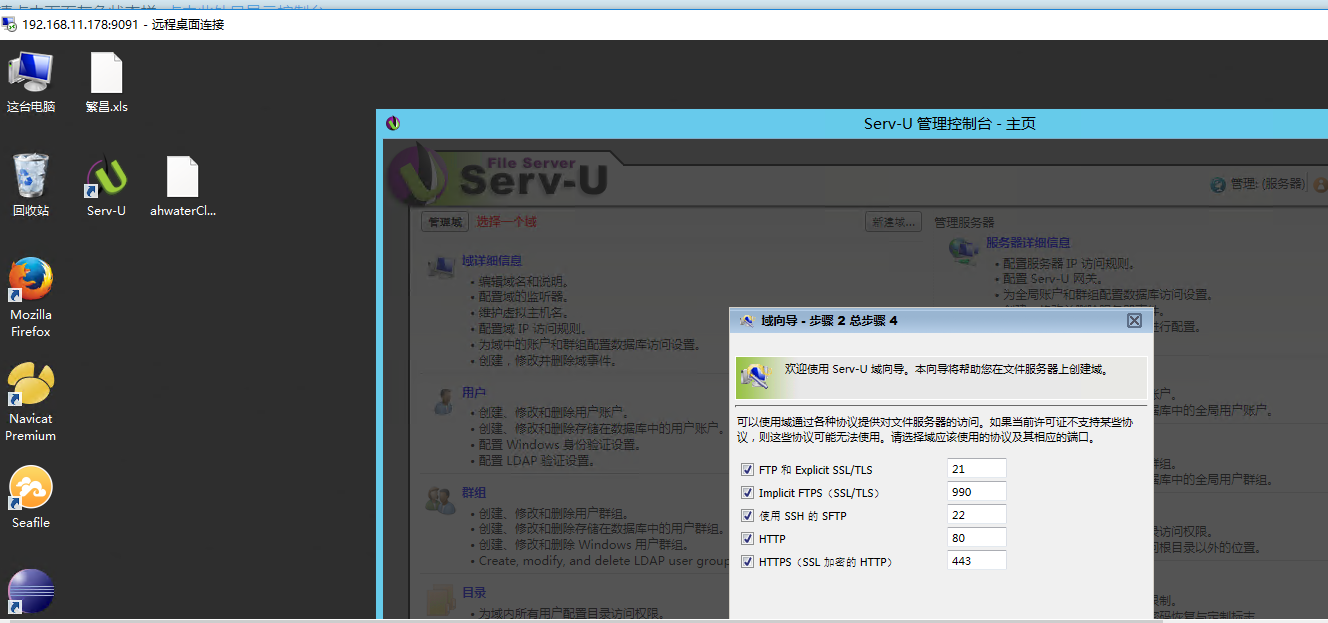Image resolution: width=1328 pixels, height=623 pixels.
Task: Click the 维护虚拟主机名 item
Action: point(523,313)
